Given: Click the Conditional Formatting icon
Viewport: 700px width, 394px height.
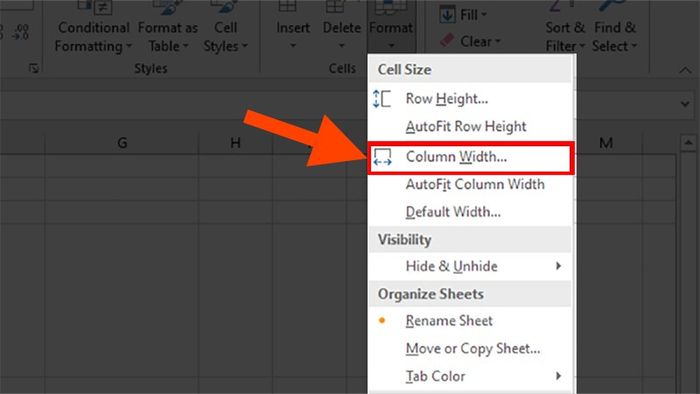Looking at the screenshot, I should pyautogui.click(x=94, y=7).
